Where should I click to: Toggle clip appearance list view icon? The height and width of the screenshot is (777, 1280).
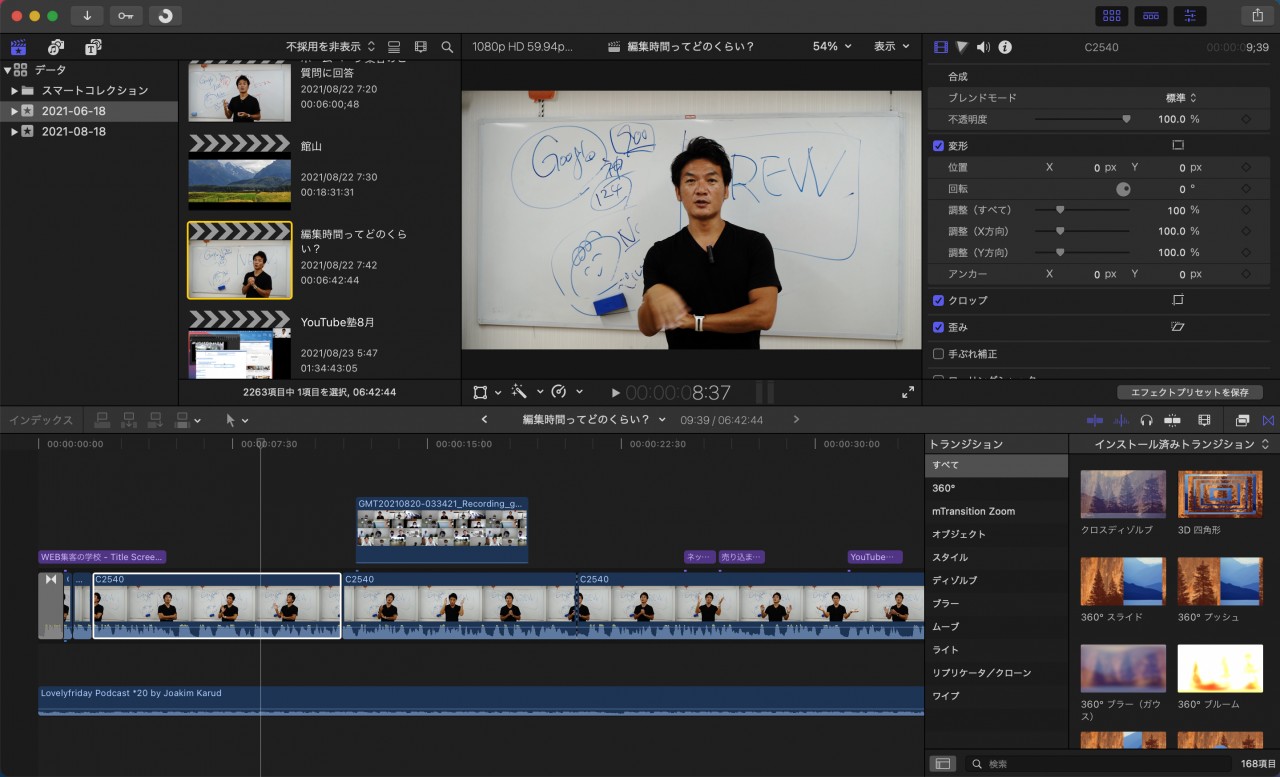pos(394,47)
